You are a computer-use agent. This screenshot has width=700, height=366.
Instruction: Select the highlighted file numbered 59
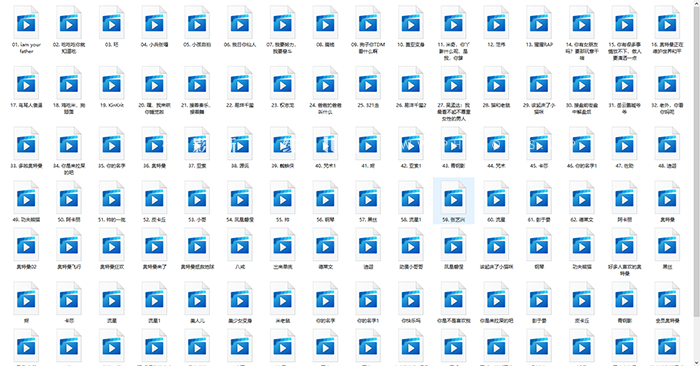click(454, 200)
